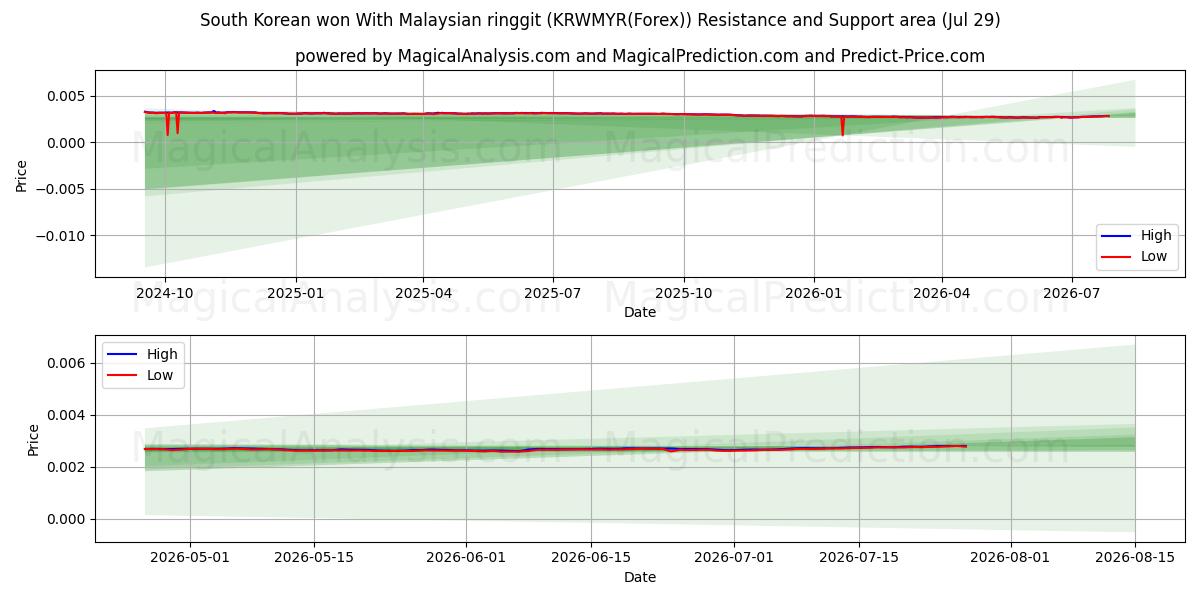Click the '2025-01' tick label on the top chart
1200x600 pixels.
coord(296,294)
